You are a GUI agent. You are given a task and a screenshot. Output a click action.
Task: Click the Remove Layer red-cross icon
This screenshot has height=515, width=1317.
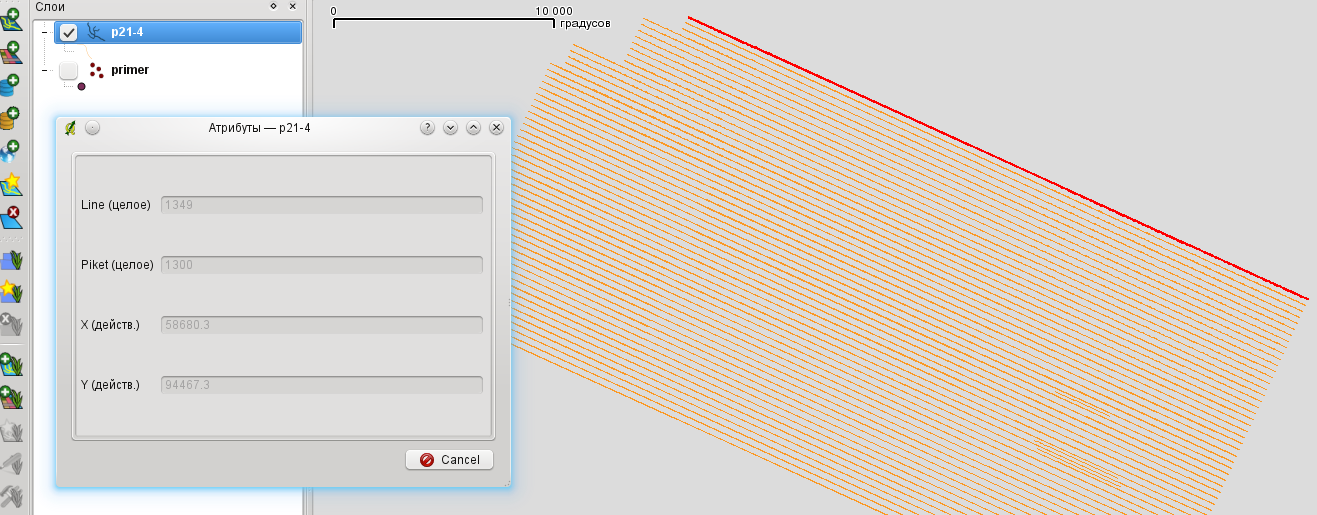[12, 217]
